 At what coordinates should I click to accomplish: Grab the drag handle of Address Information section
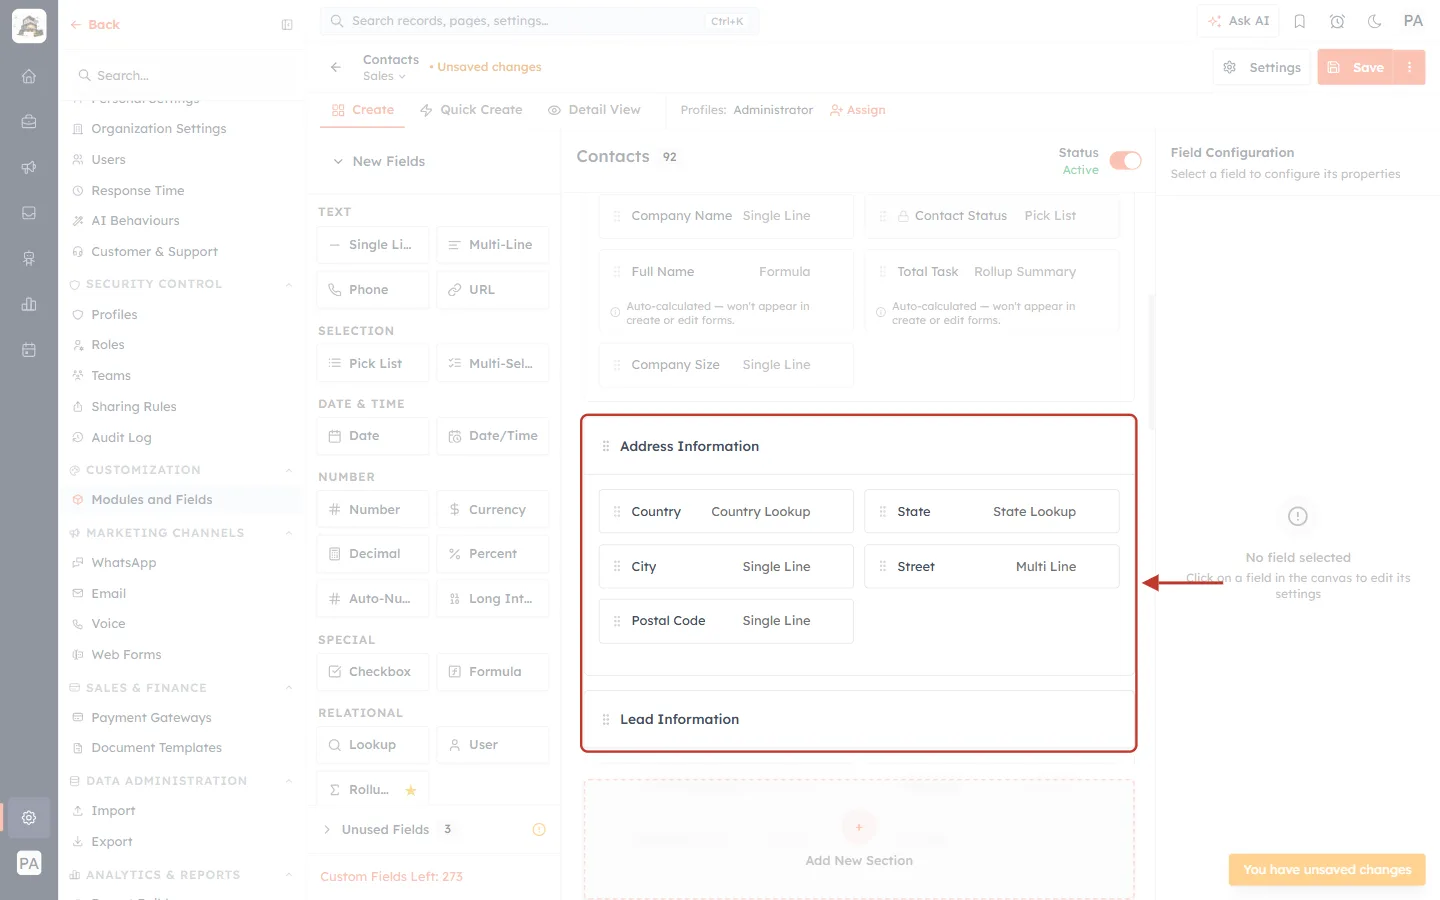606,446
